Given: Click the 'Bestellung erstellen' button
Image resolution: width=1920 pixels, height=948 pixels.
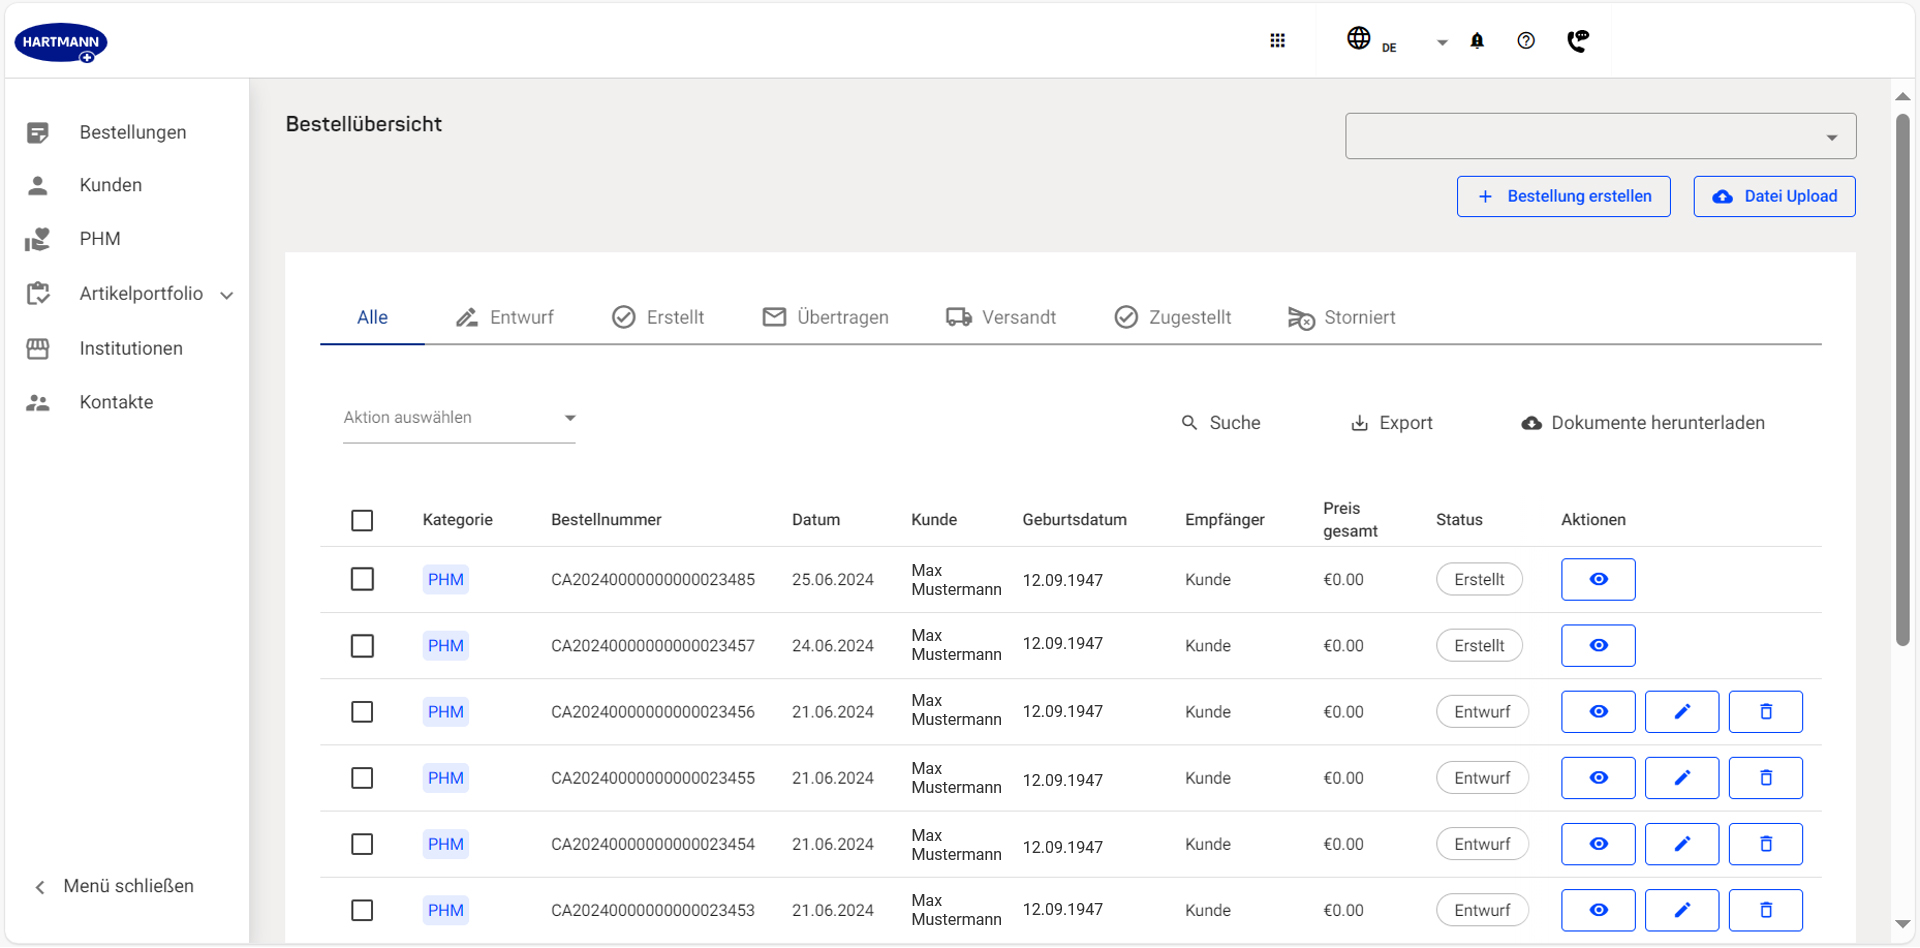Looking at the screenshot, I should click(x=1563, y=197).
